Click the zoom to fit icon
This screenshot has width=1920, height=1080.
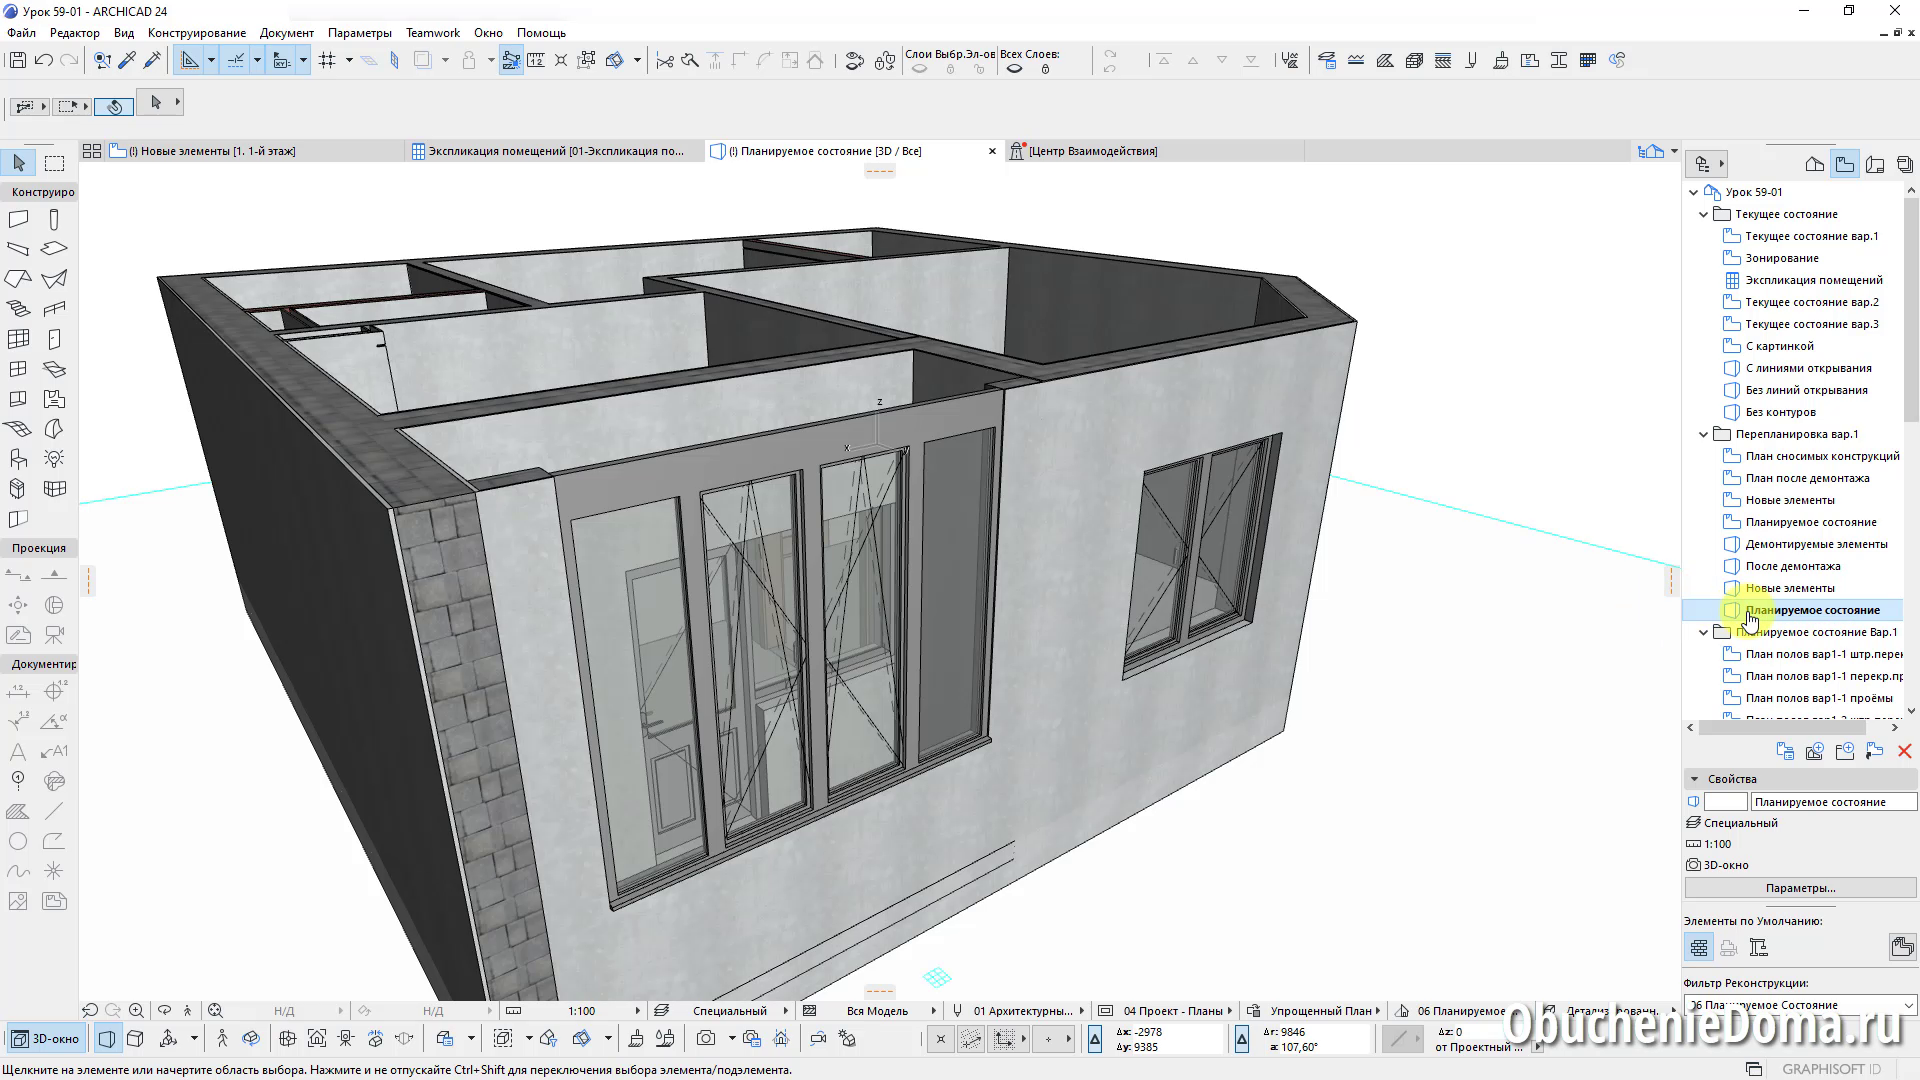tap(216, 1010)
